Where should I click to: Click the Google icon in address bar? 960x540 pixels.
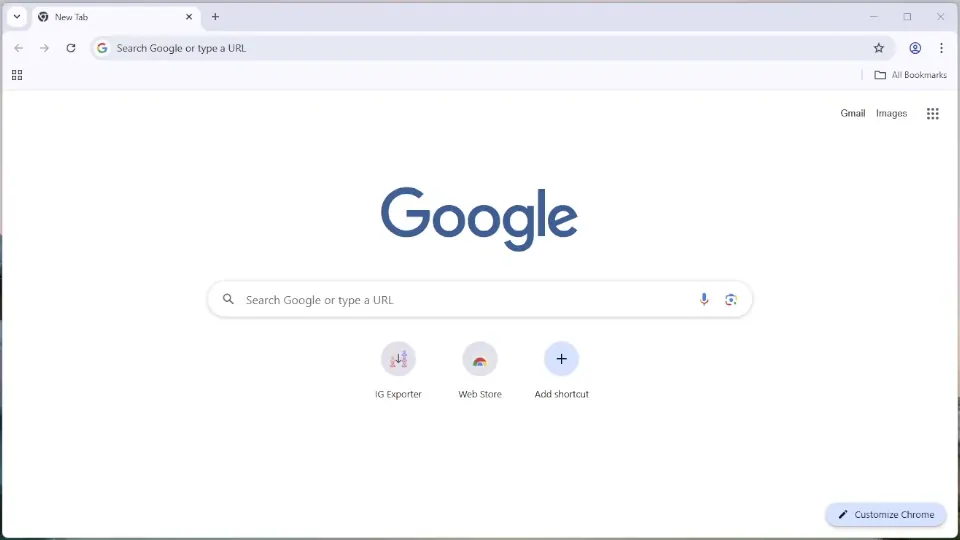[102, 48]
